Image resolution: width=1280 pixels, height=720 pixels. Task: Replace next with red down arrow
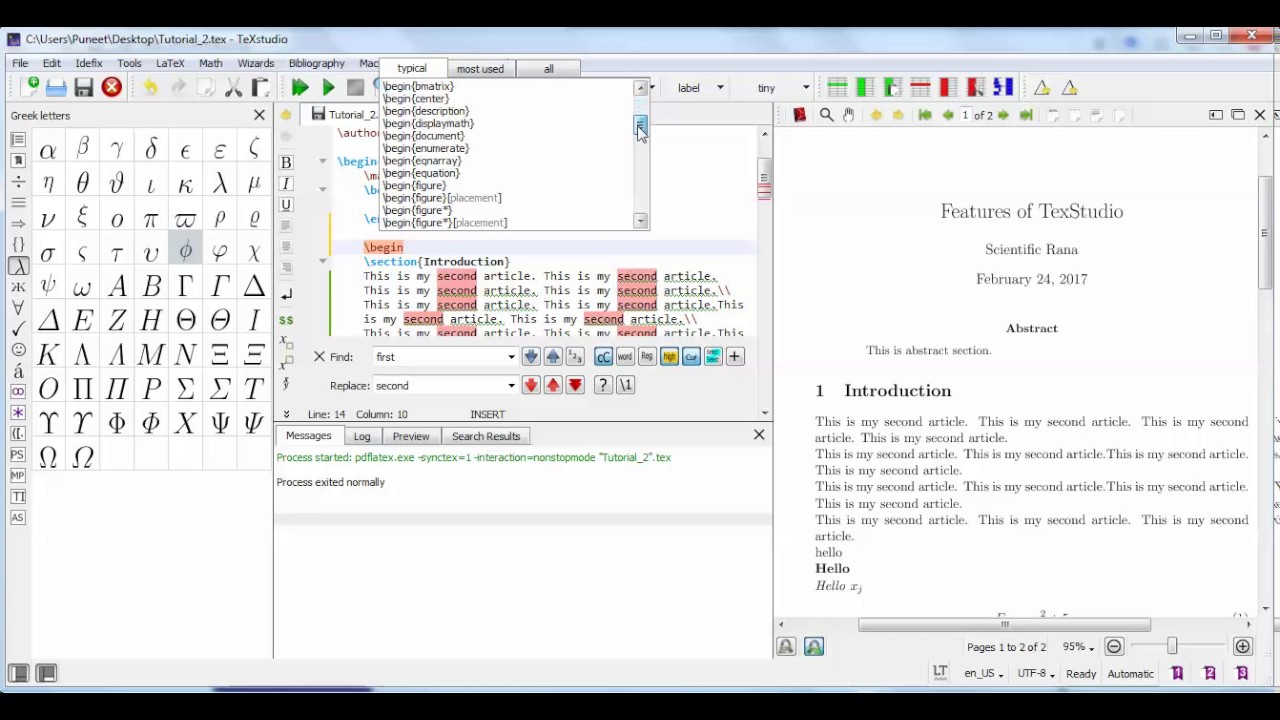pyautogui.click(x=531, y=385)
